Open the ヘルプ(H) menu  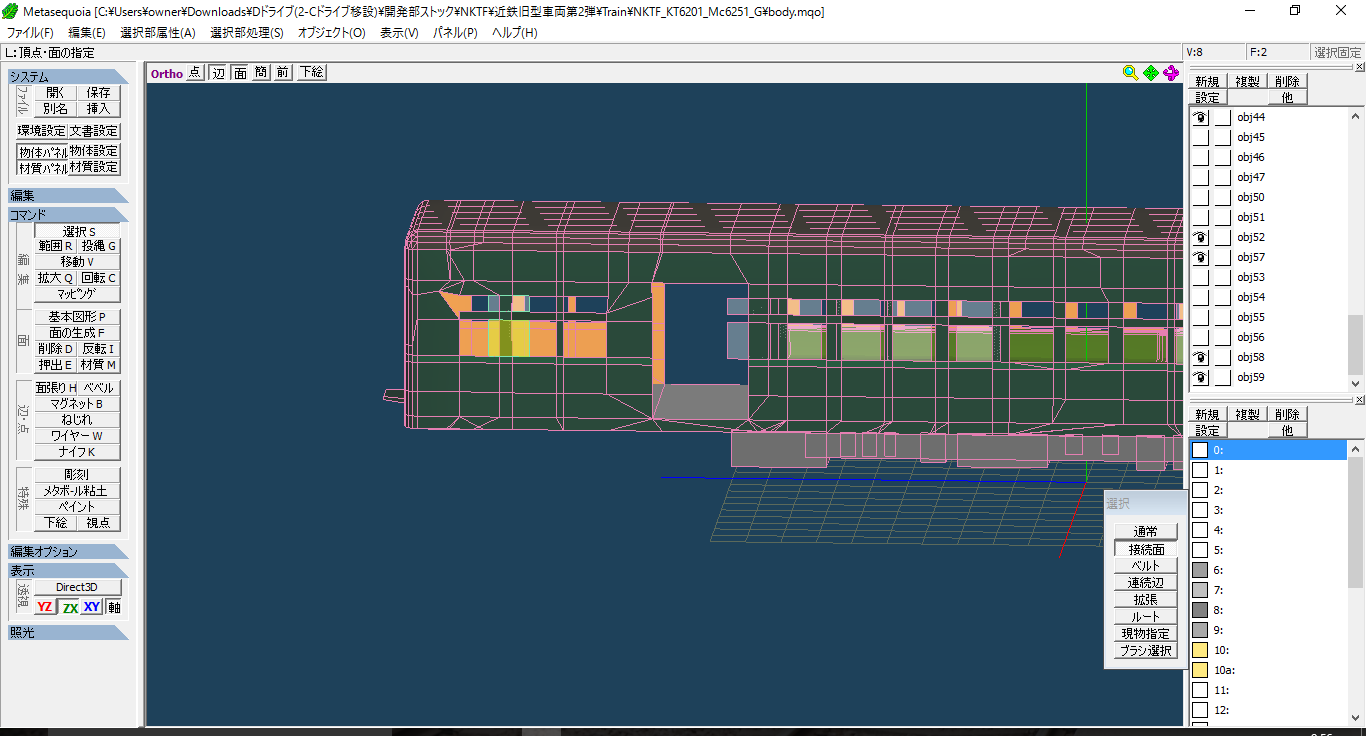point(514,33)
